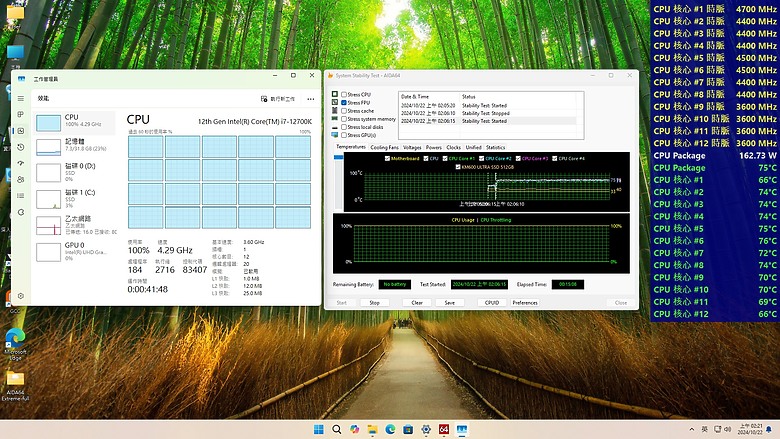Select CPU performance entry in Task Manager
The height and width of the screenshot is (439, 780).
pyautogui.click(x=75, y=122)
